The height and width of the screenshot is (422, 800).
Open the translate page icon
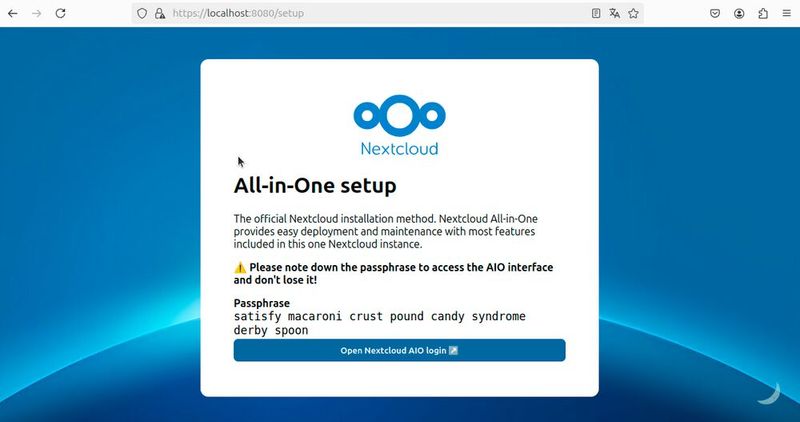point(614,13)
